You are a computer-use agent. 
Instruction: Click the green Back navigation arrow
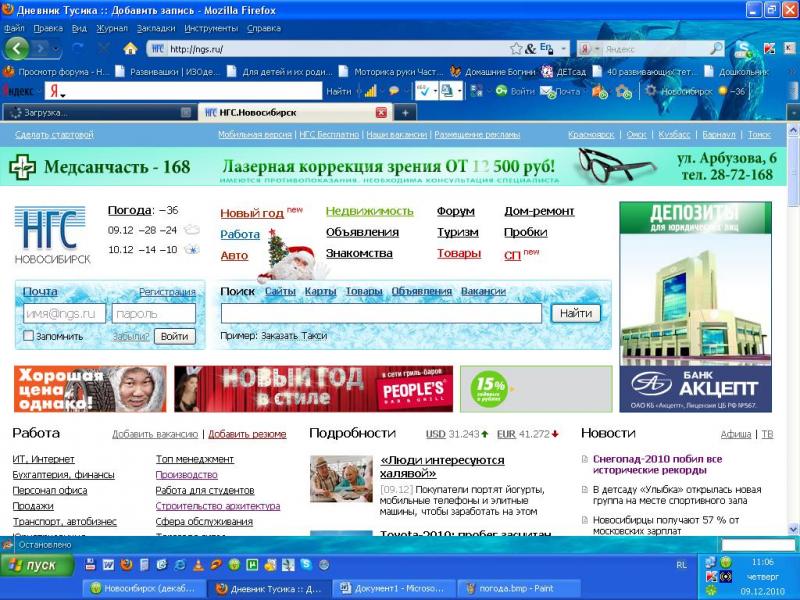17,49
